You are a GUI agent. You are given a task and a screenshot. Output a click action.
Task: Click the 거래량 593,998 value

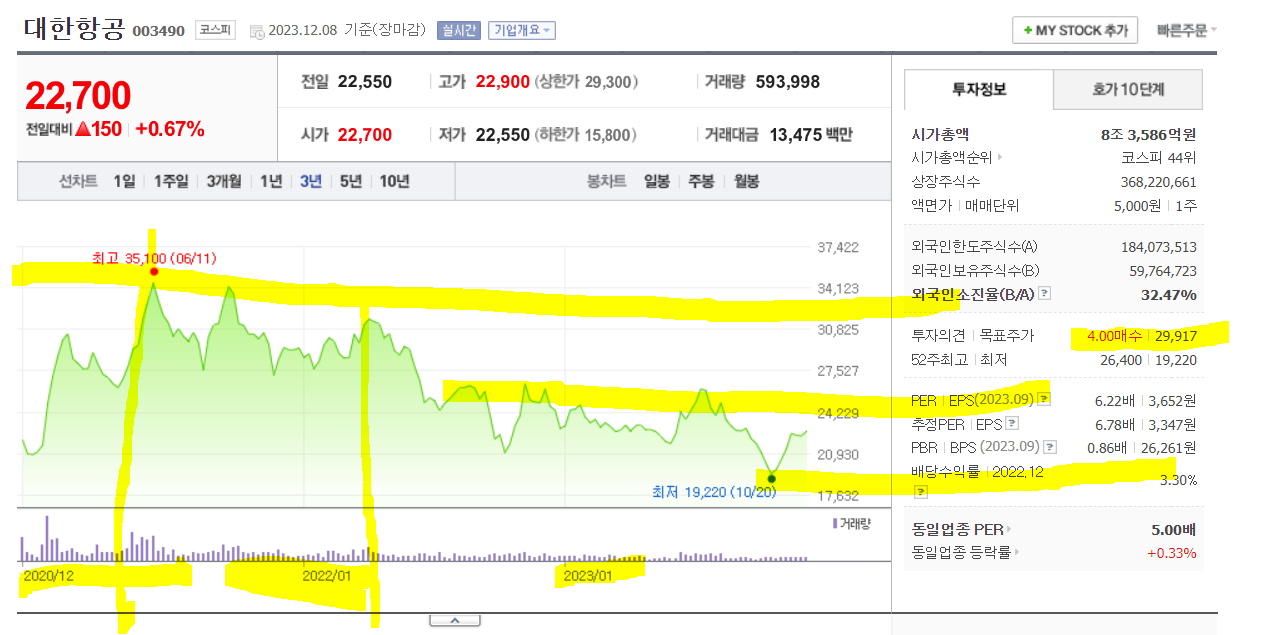click(x=788, y=82)
